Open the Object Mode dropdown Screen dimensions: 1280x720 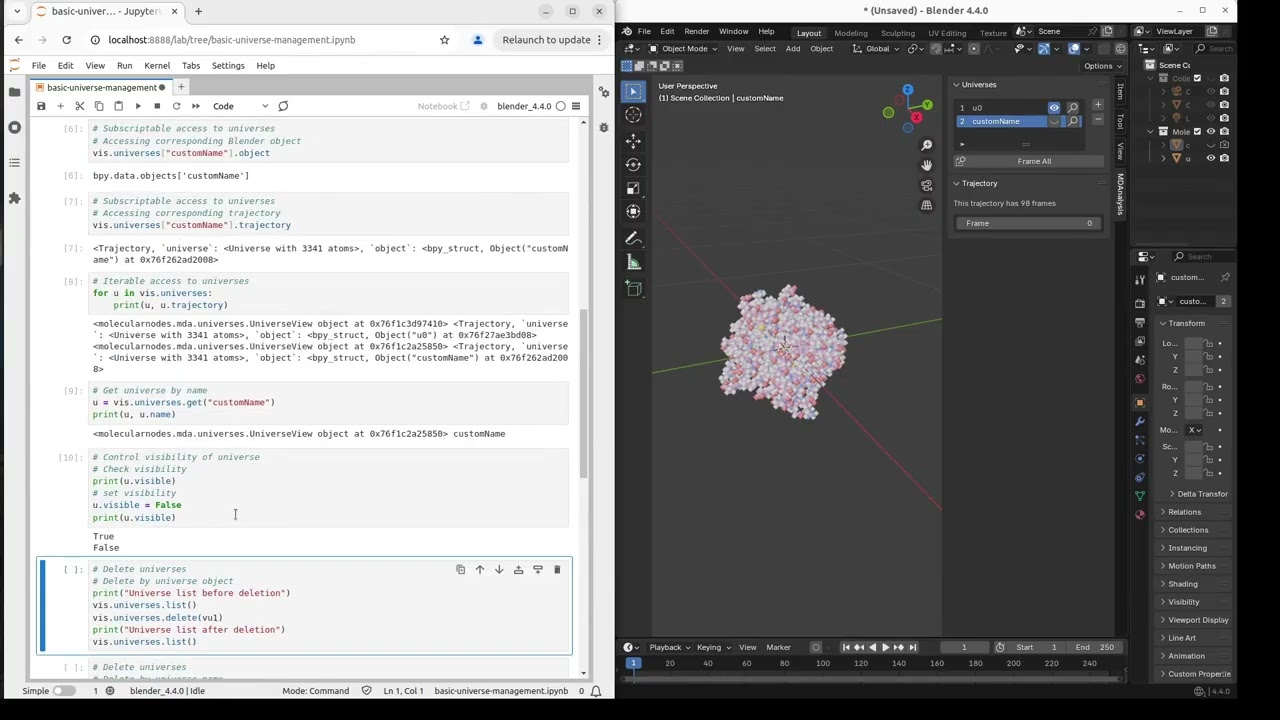point(685,48)
